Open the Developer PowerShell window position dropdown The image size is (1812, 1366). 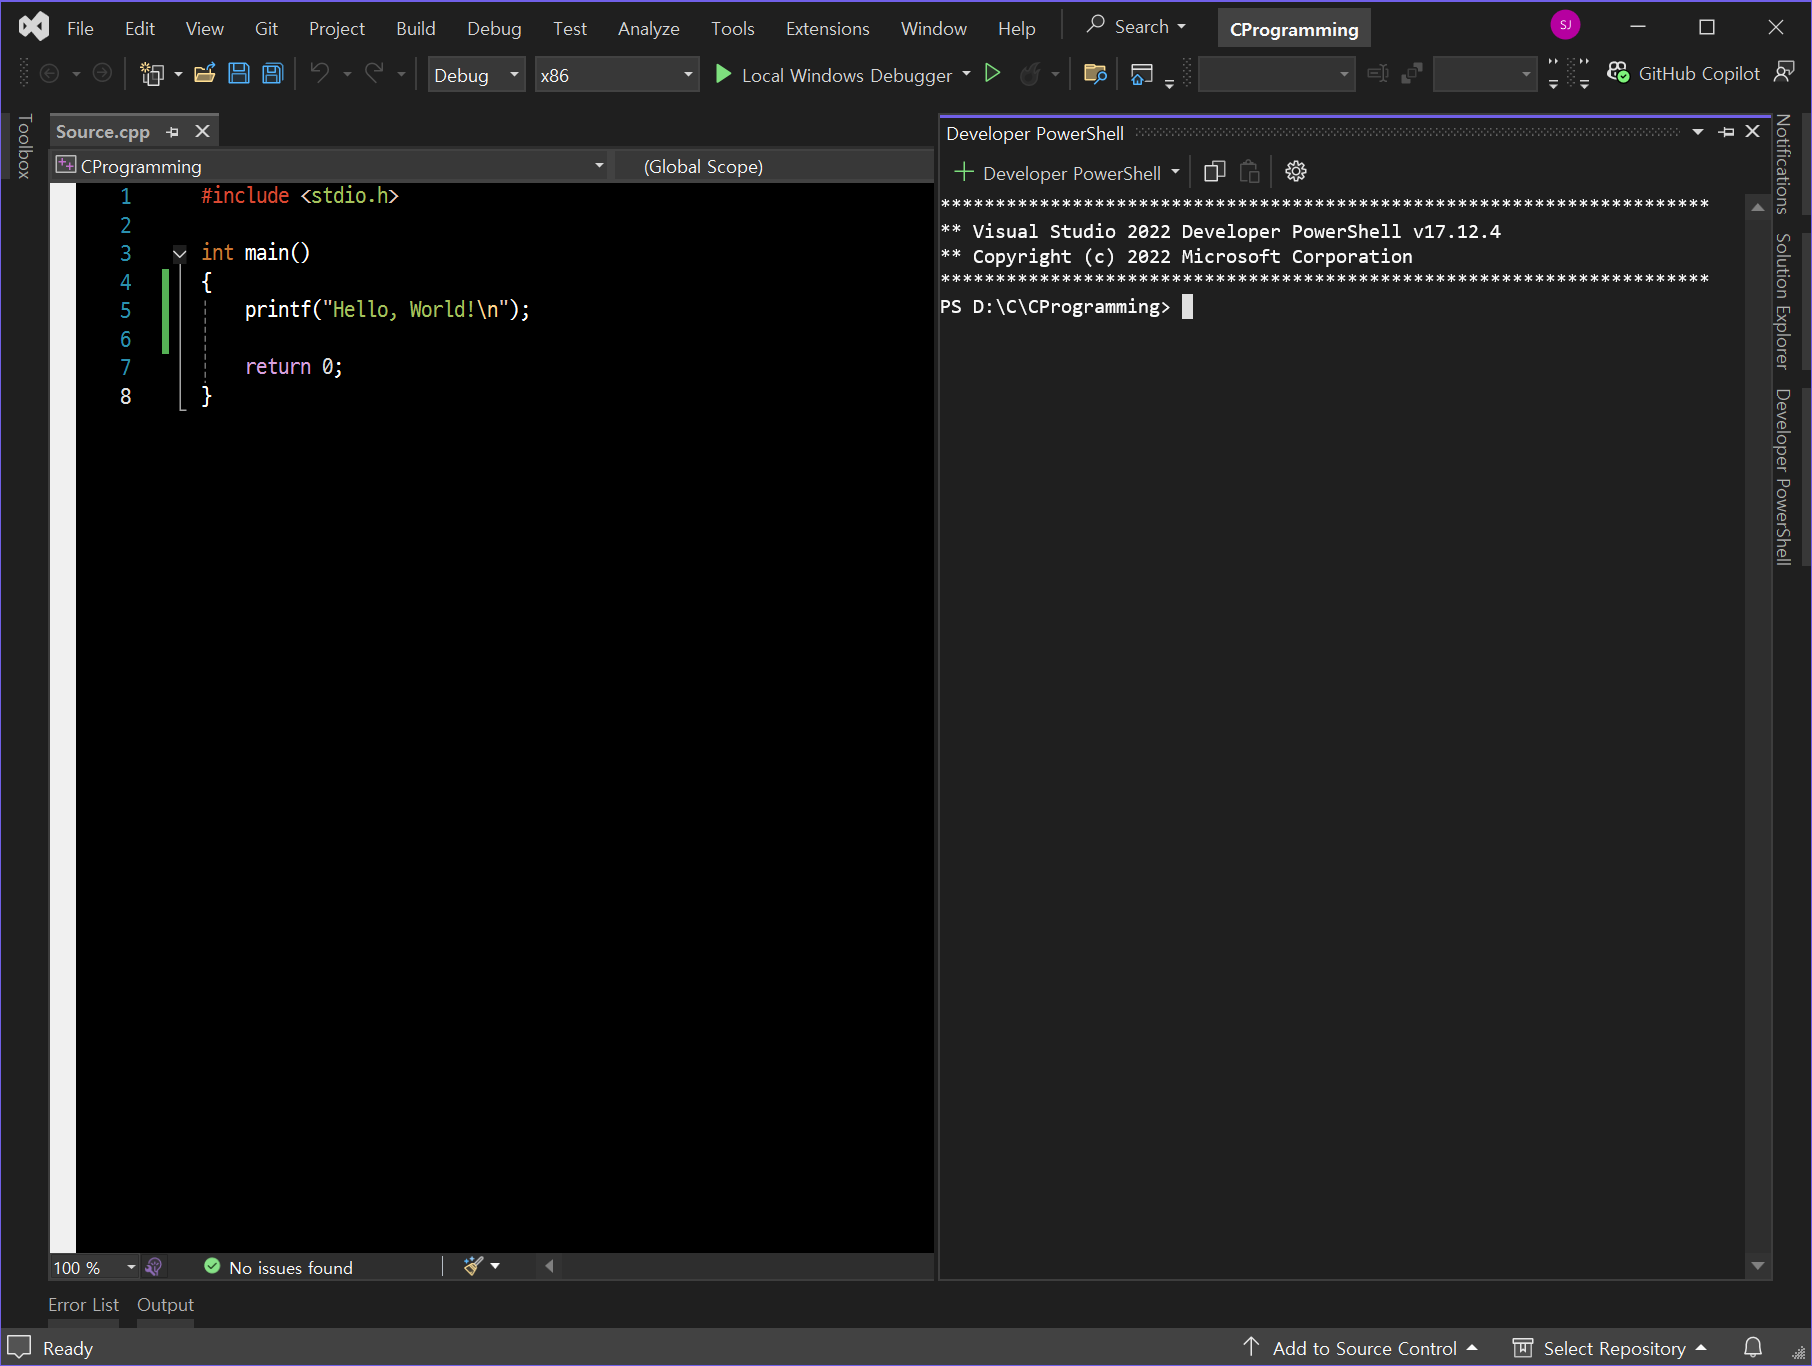[1698, 132]
